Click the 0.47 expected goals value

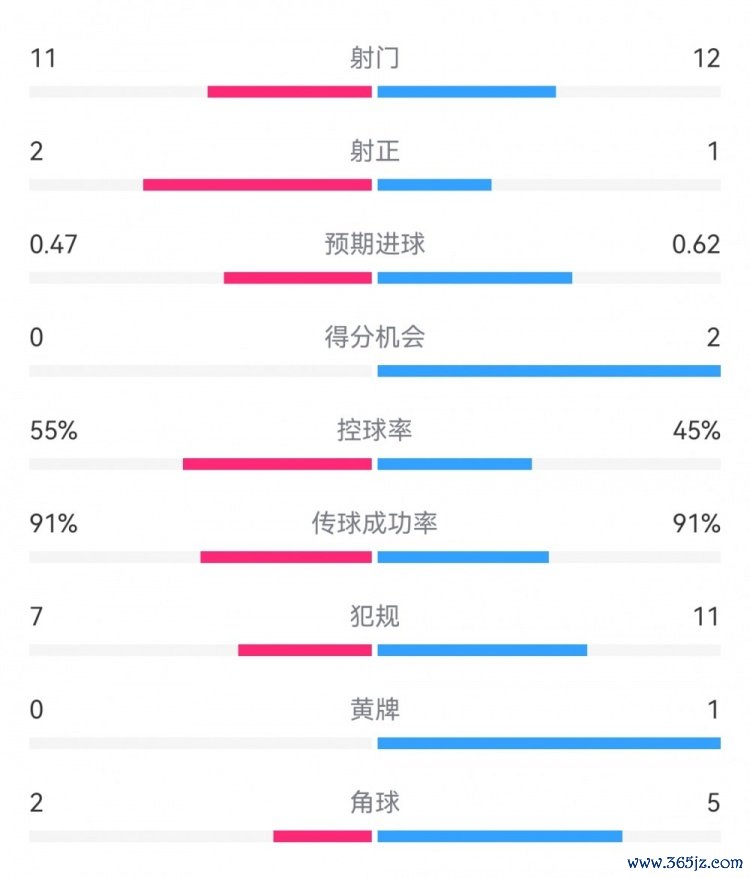(x=53, y=245)
